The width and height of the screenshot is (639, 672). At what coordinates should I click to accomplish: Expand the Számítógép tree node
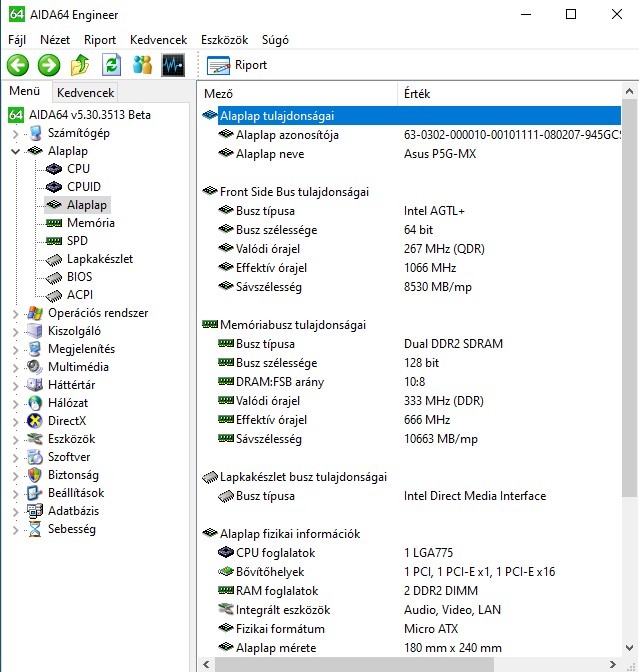click(15, 134)
